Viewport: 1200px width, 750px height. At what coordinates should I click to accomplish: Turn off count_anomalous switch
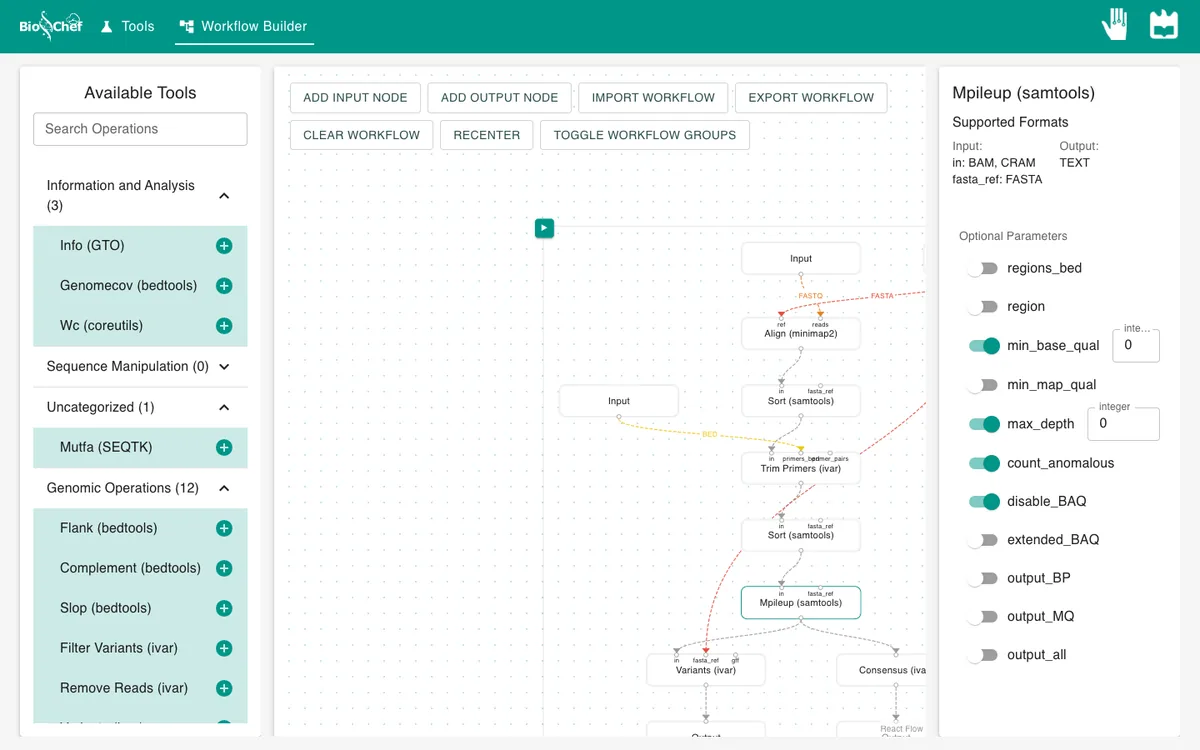(x=984, y=463)
